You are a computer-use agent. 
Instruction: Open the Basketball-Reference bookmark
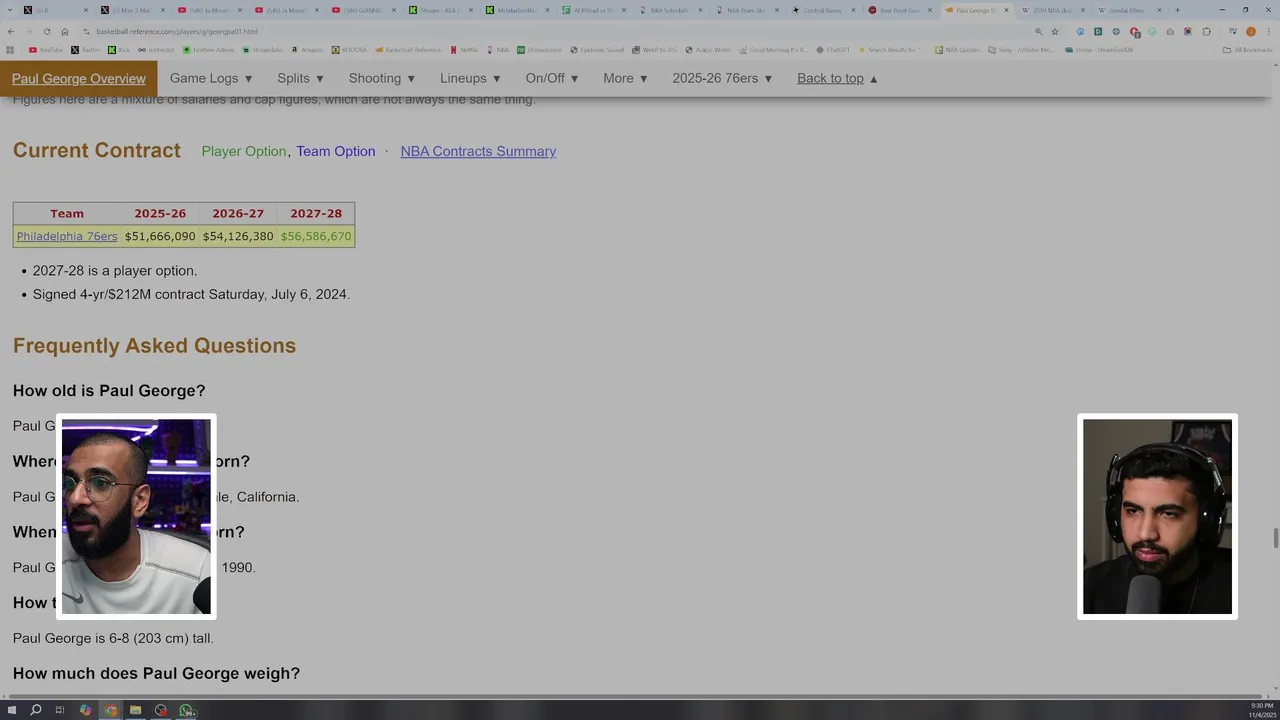click(409, 49)
